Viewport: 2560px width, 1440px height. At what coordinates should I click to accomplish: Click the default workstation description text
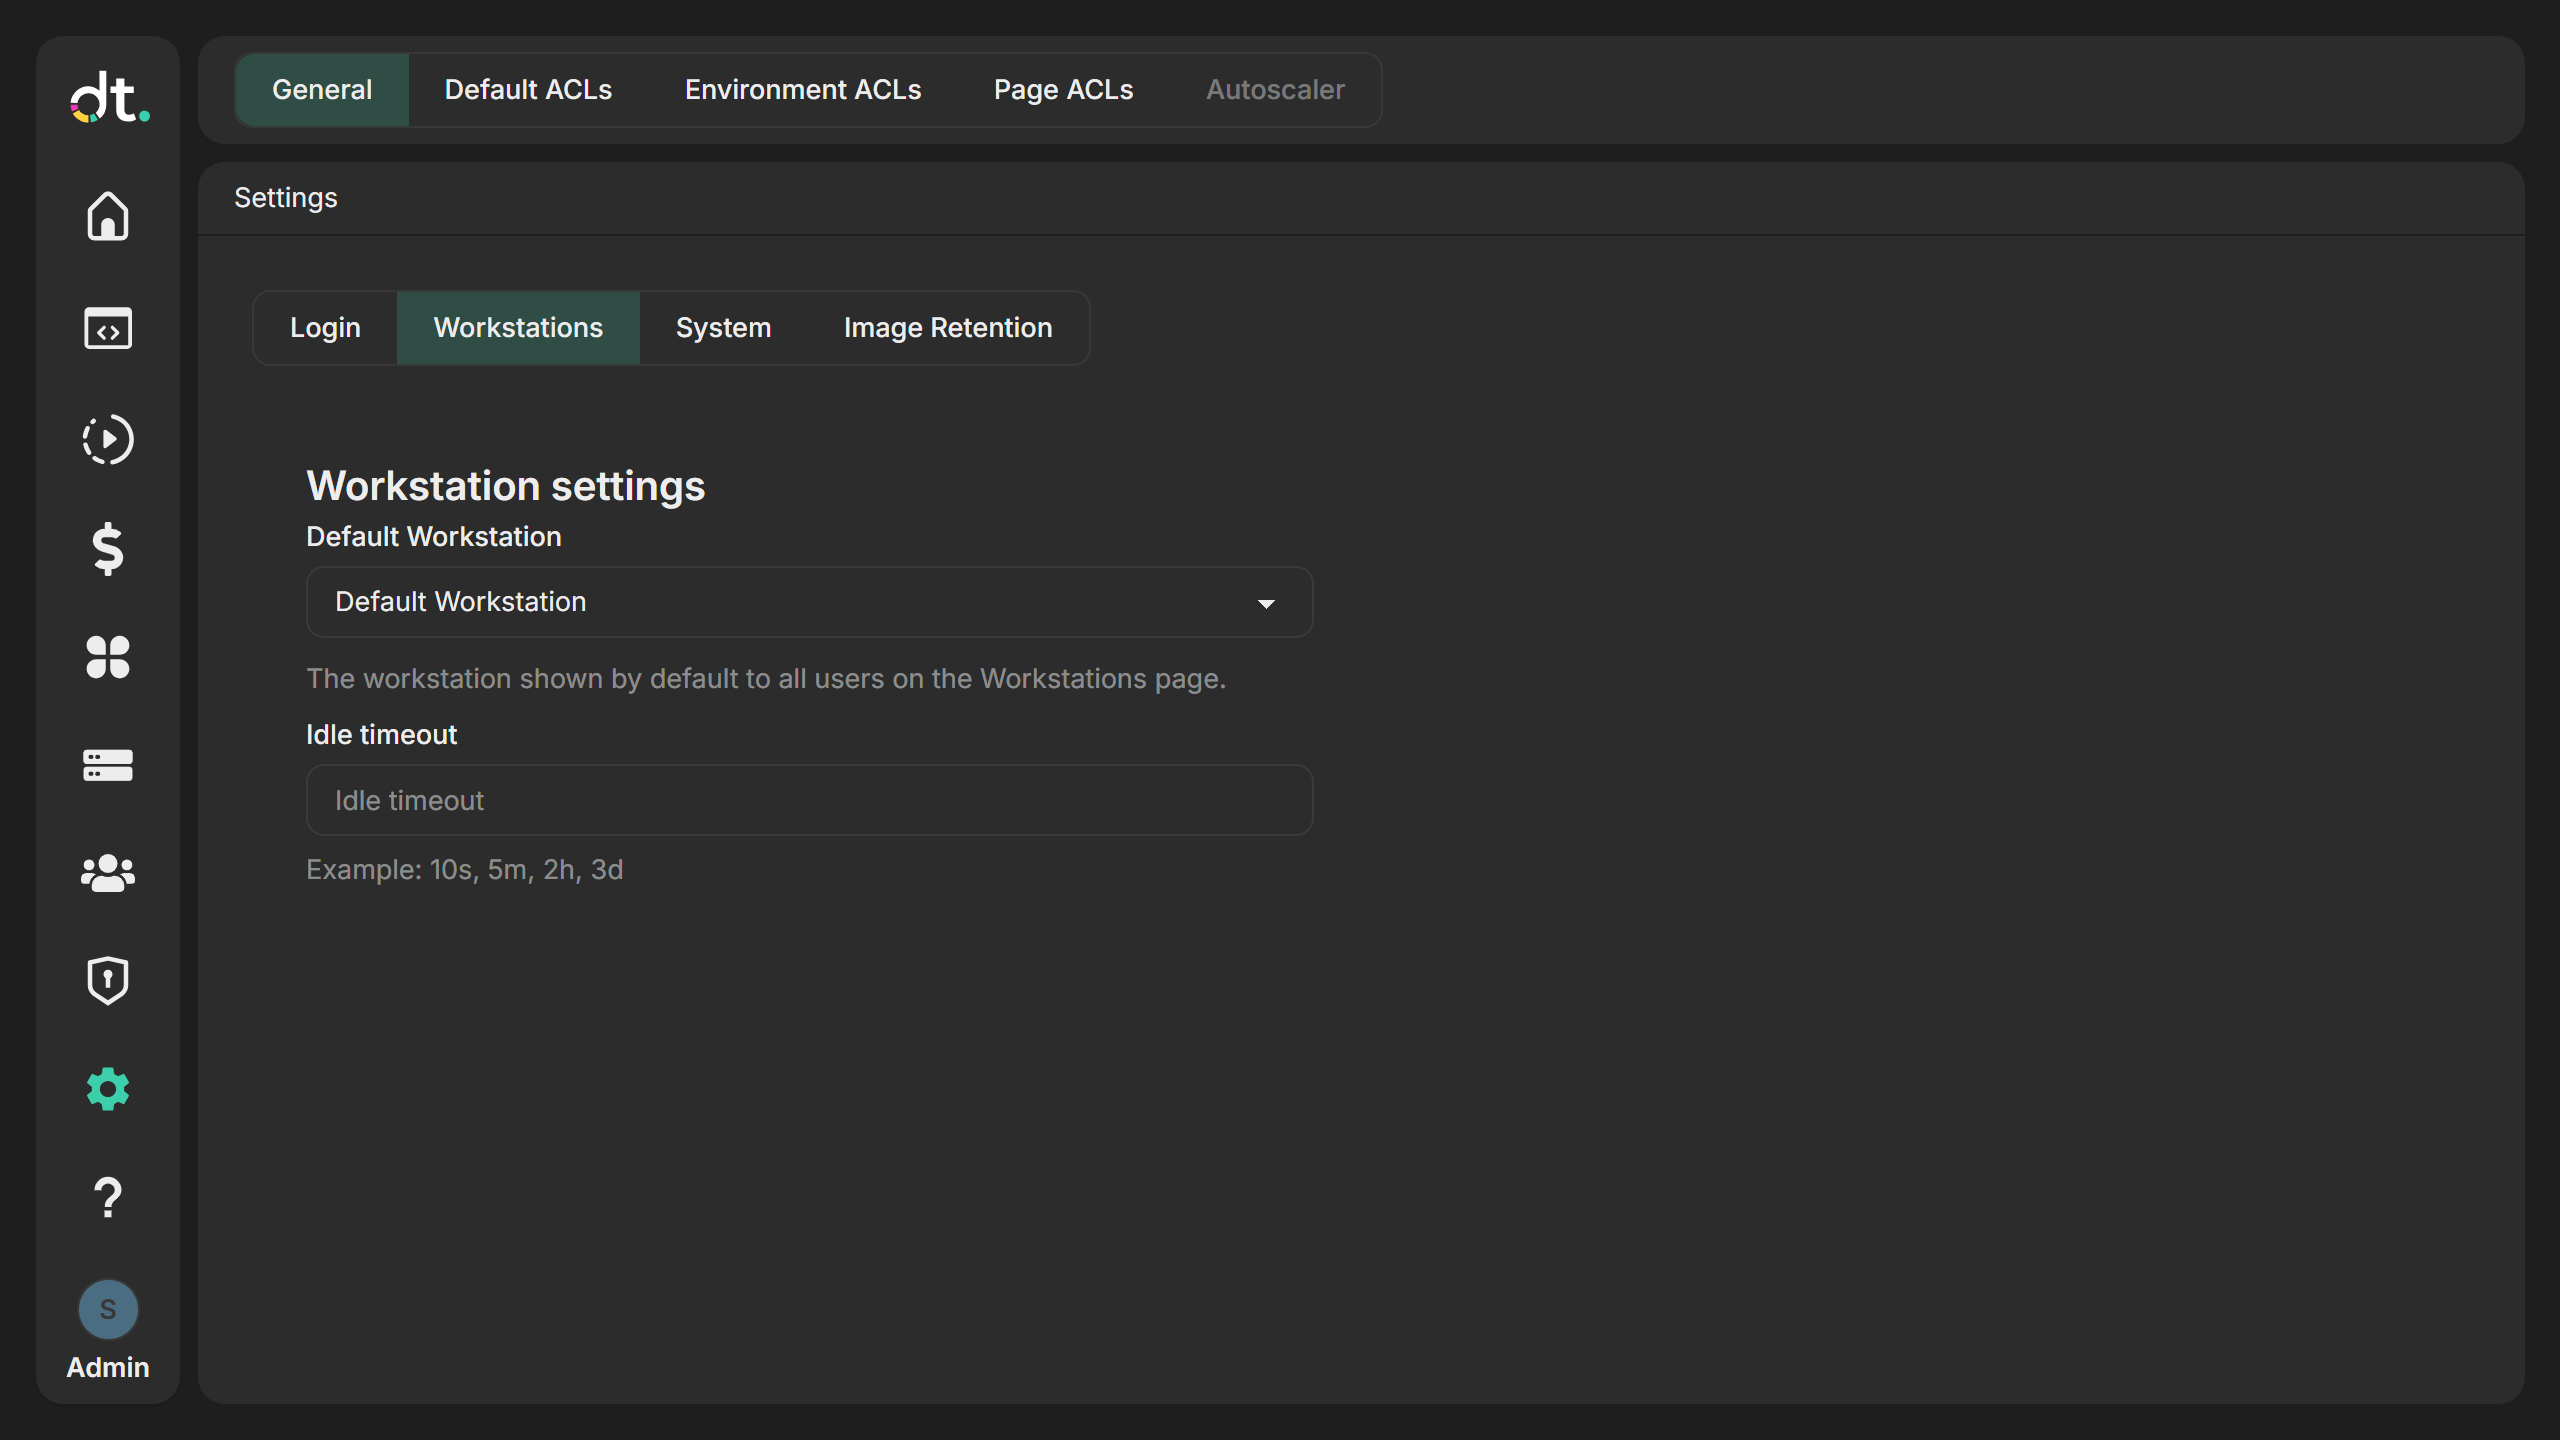click(766, 679)
